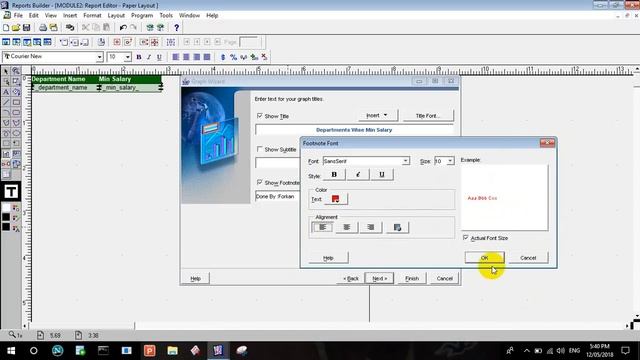Uncheck Actual Font Size checkbox
Viewport: 640px width, 360px height.
click(x=466, y=238)
